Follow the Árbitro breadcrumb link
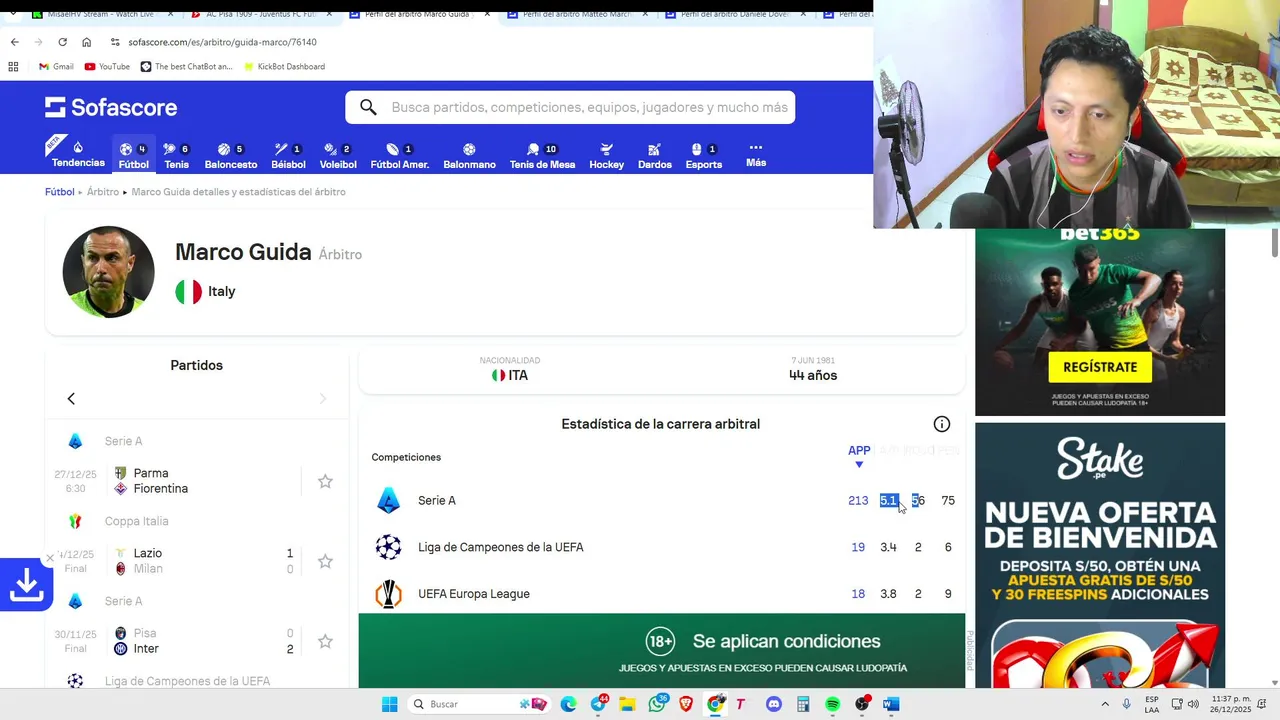This screenshot has width=1280, height=720. click(x=103, y=192)
